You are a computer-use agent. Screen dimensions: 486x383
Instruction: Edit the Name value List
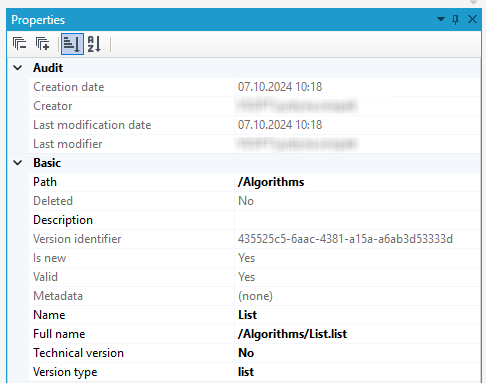click(x=247, y=315)
